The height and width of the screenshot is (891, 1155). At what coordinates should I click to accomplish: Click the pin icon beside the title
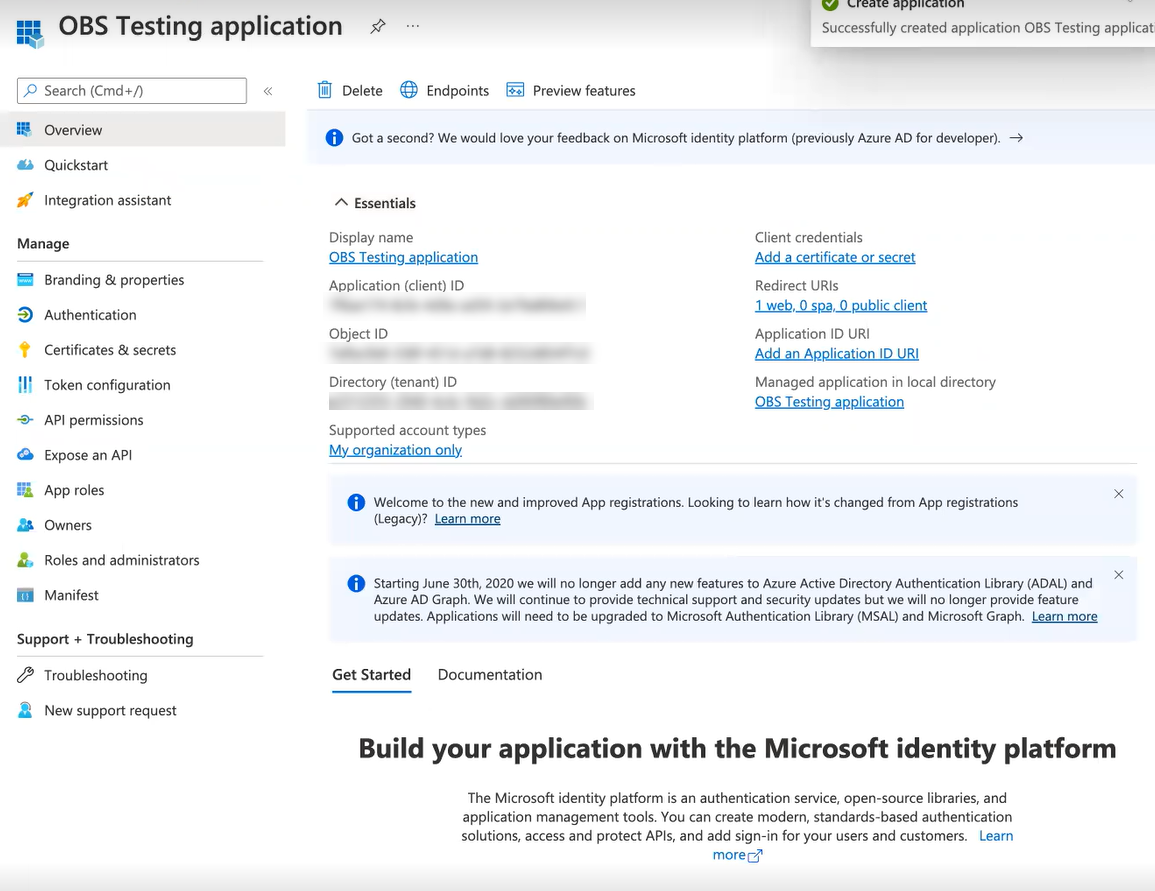377,27
